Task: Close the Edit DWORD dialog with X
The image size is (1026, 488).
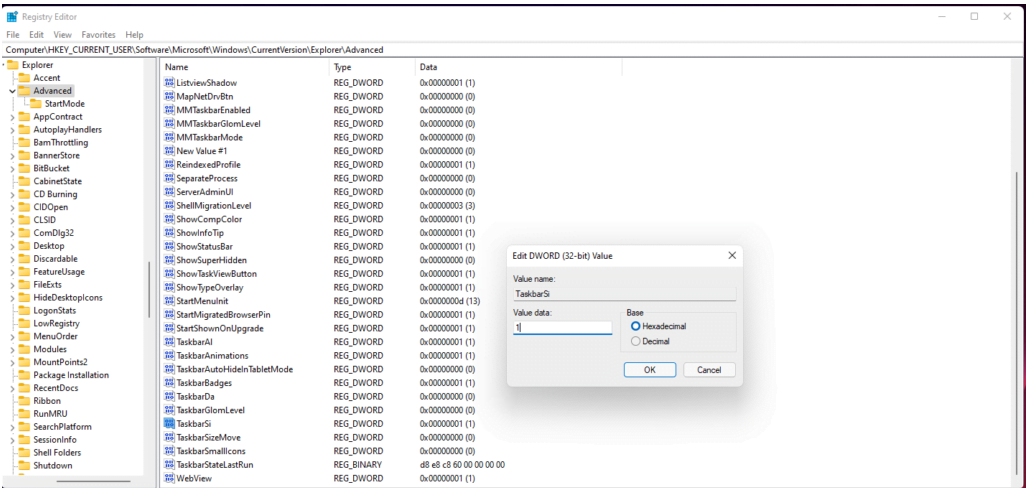Action: (x=732, y=256)
